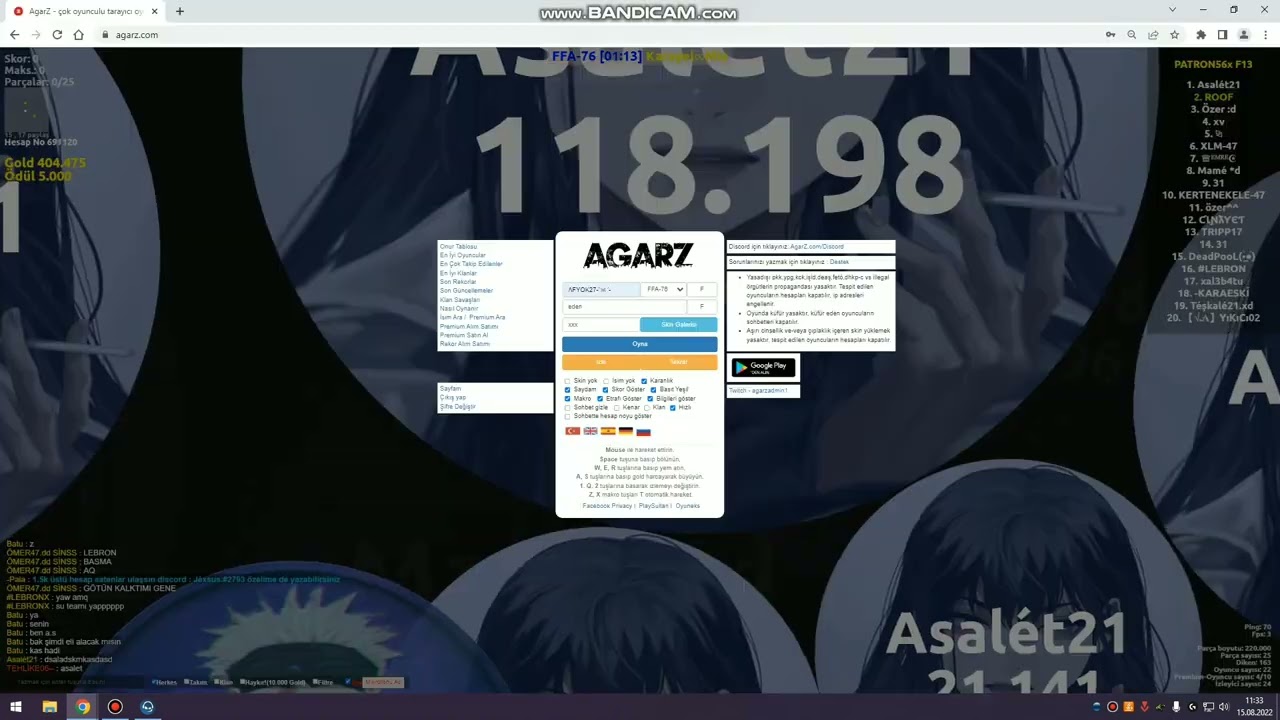The height and width of the screenshot is (720, 1280).
Task: Open Nasıl Oynanır menu entry
Action: [459, 309]
